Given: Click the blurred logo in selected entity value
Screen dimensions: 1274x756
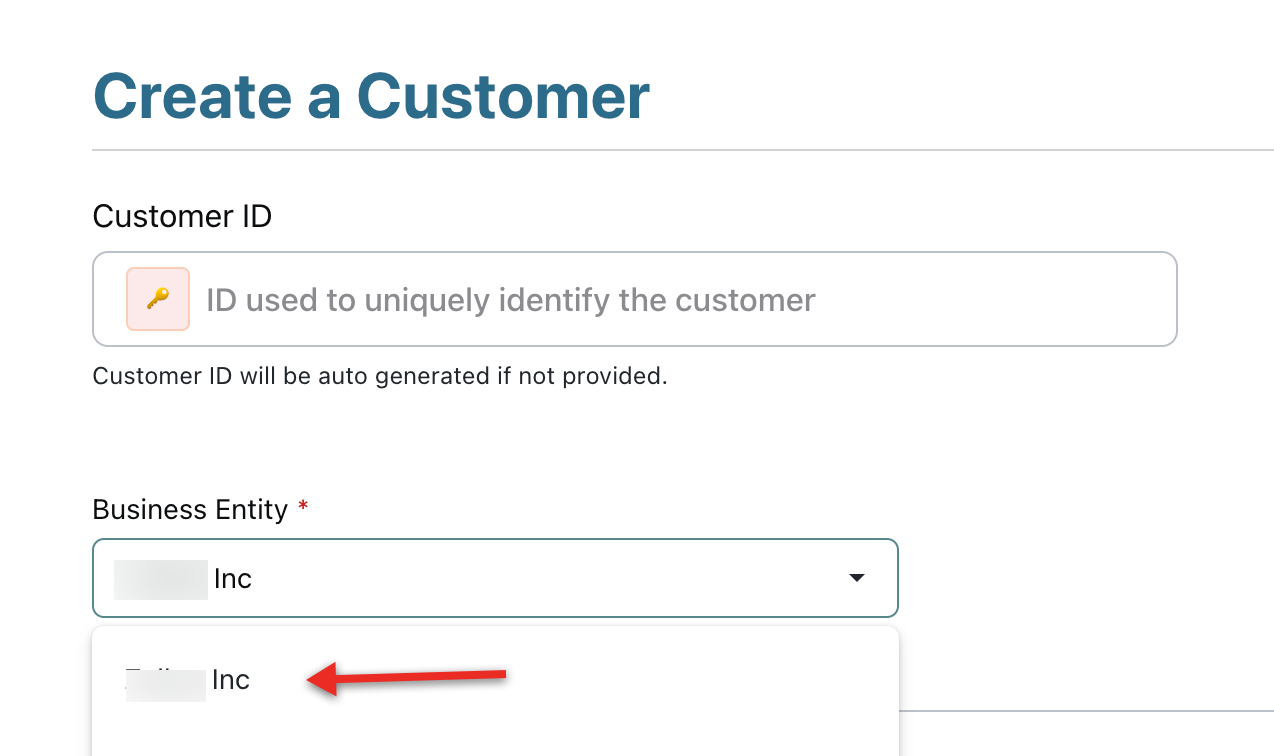Looking at the screenshot, I should click(160, 579).
